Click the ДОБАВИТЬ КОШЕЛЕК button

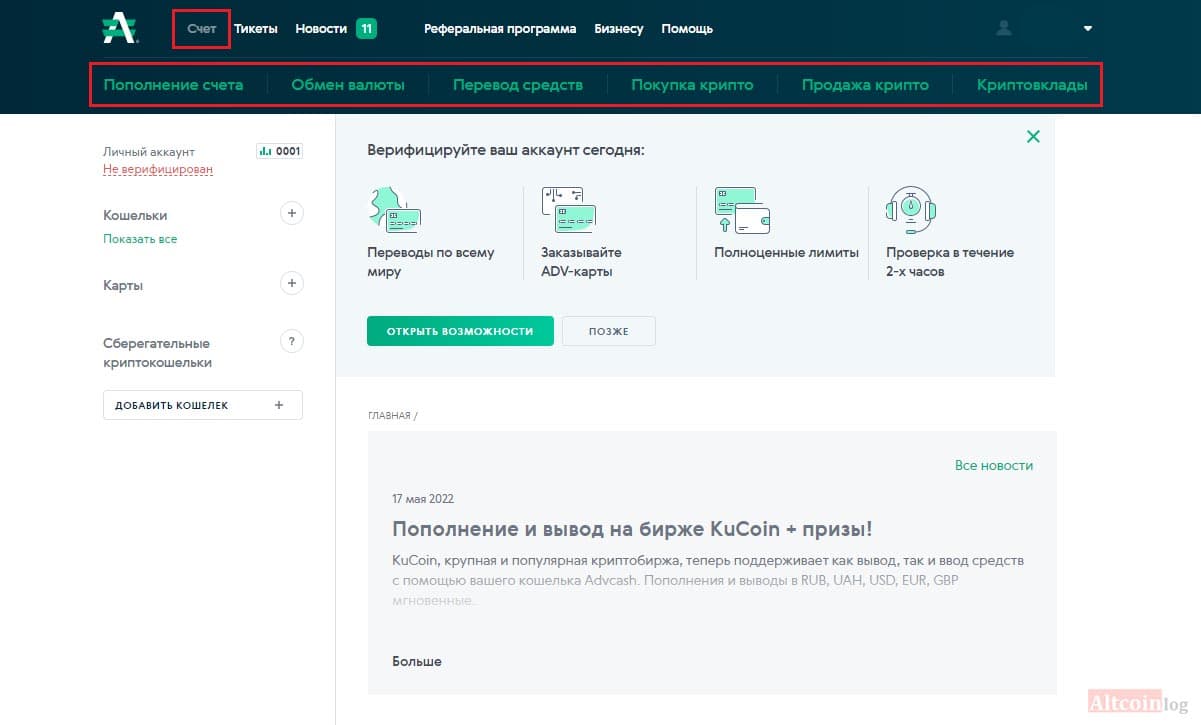point(203,405)
